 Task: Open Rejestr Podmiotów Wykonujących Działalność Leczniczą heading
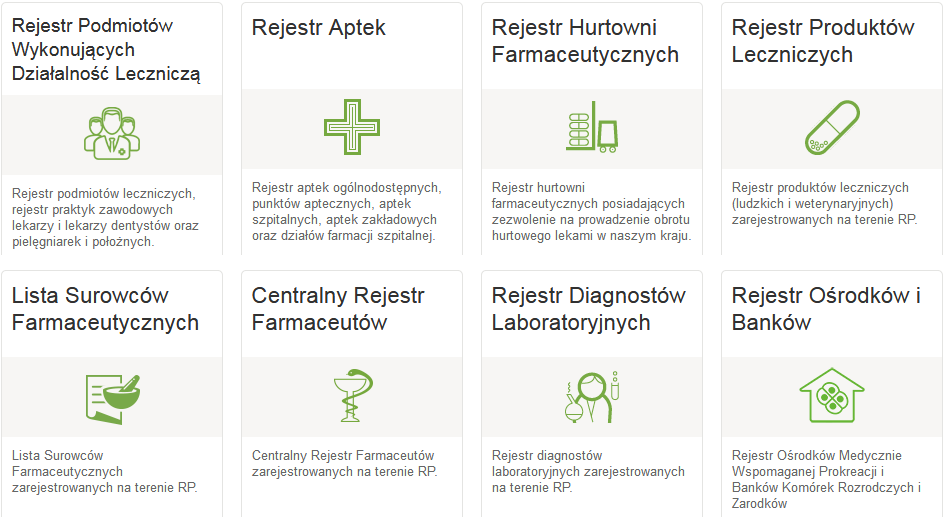pyautogui.click(x=106, y=49)
